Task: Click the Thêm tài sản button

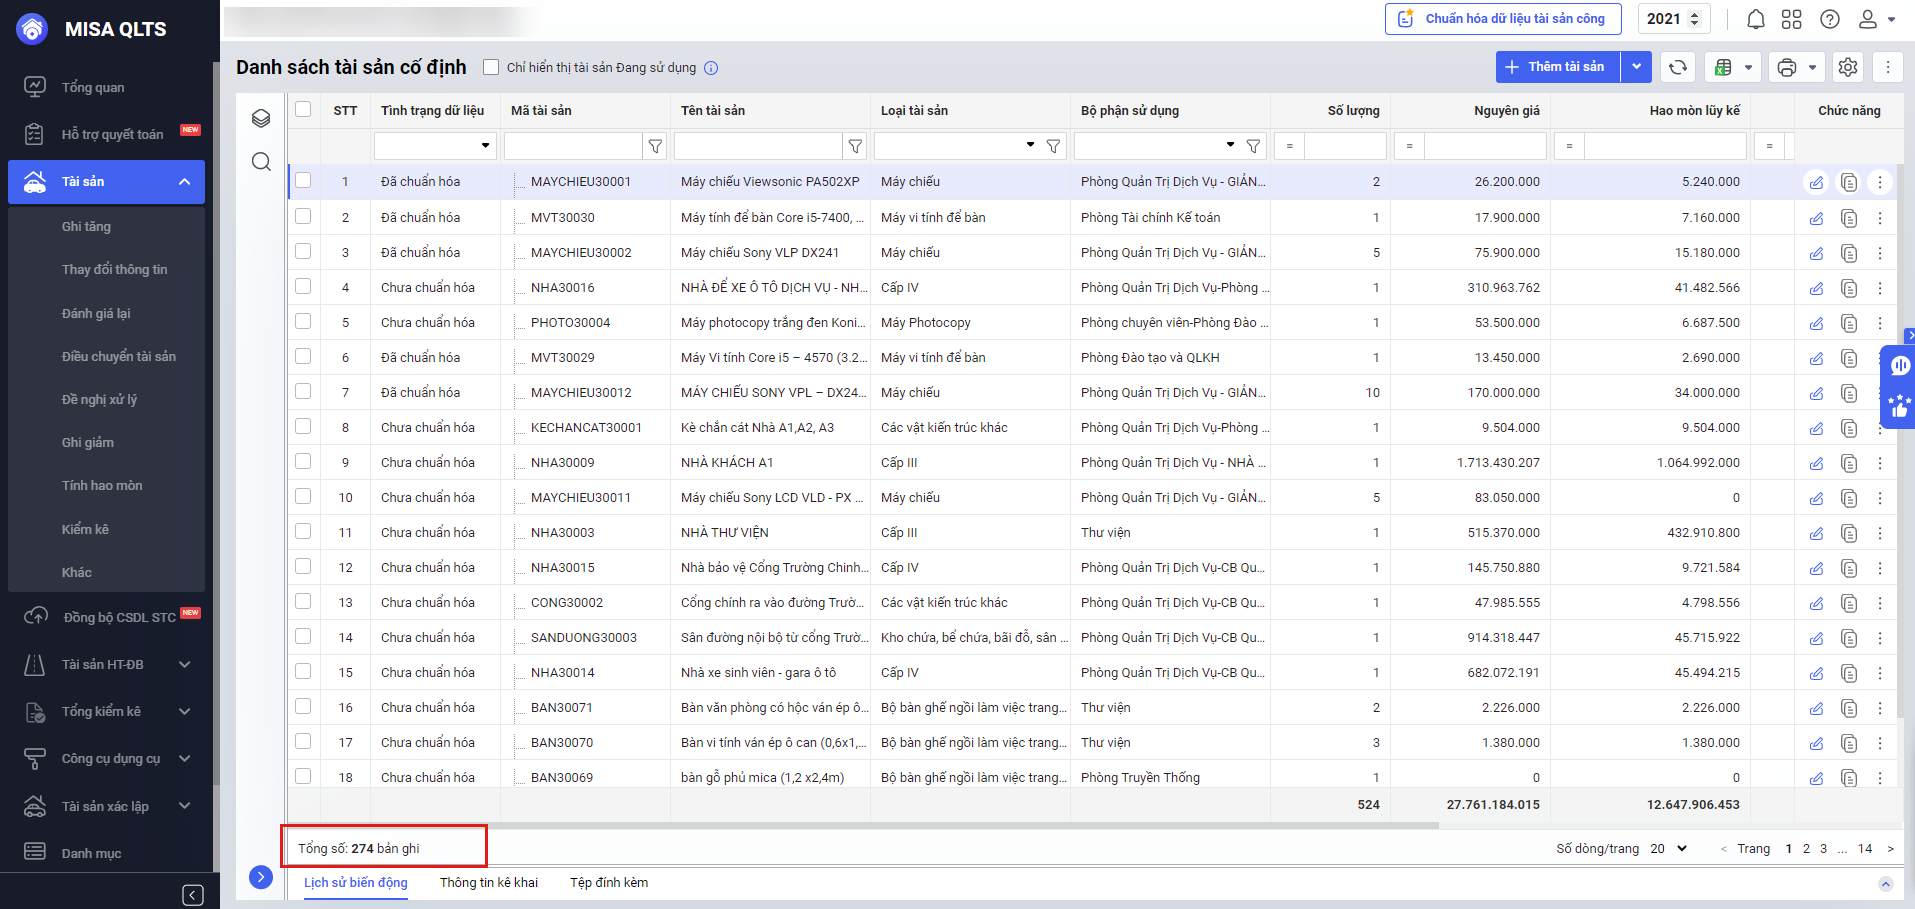Action: [x=1557, y=67]
